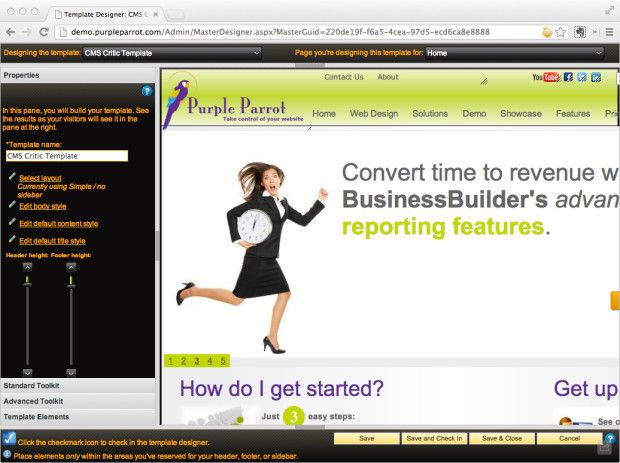Go to slide 5 in banner pager
Image resolution: width=620 pixels, height=463 pixels.
point(223,361)
